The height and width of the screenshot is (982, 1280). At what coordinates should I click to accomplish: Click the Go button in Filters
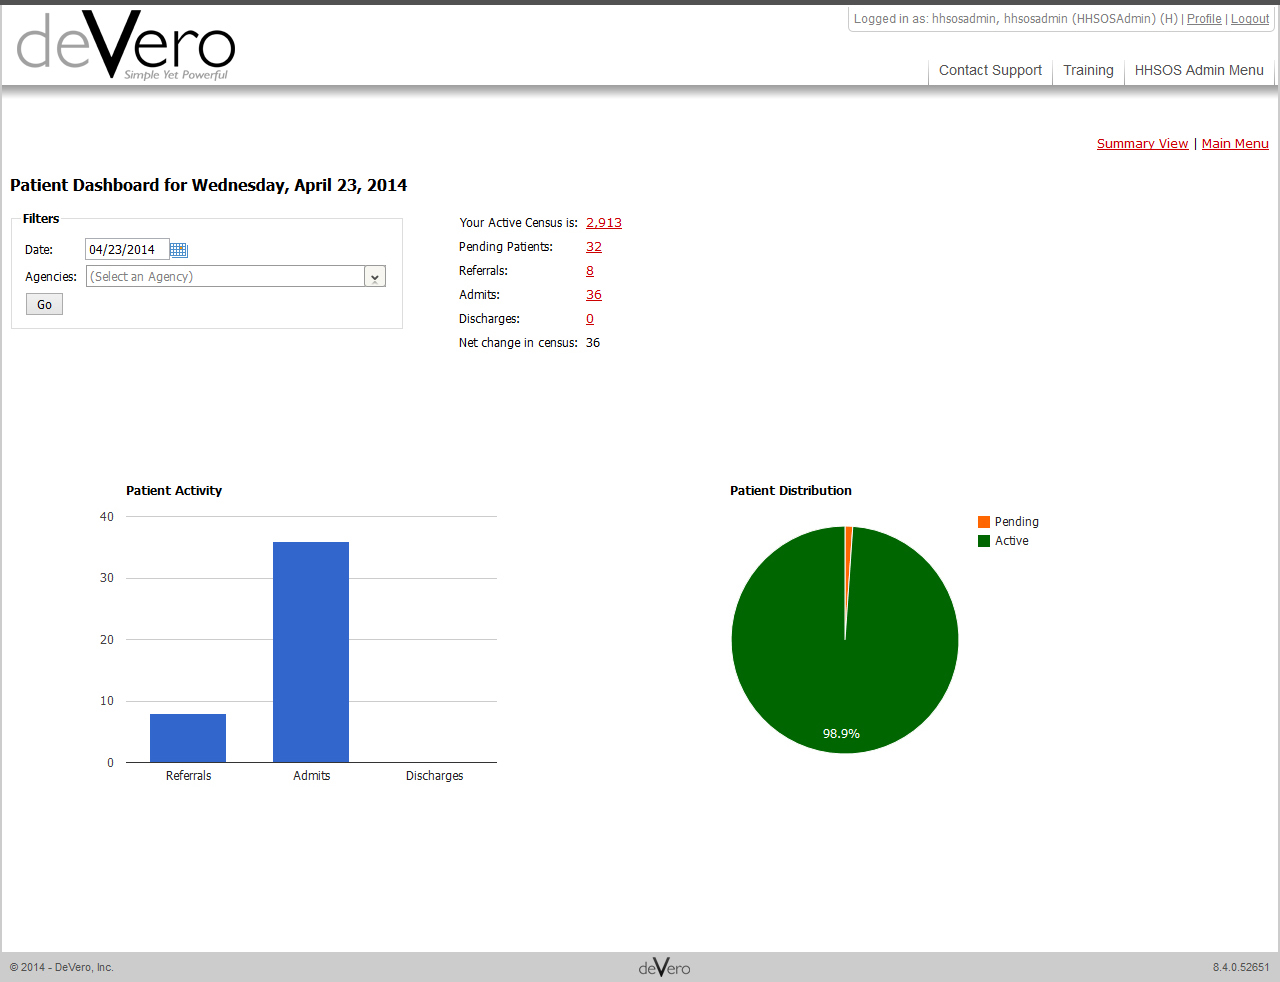coord(44,304)
